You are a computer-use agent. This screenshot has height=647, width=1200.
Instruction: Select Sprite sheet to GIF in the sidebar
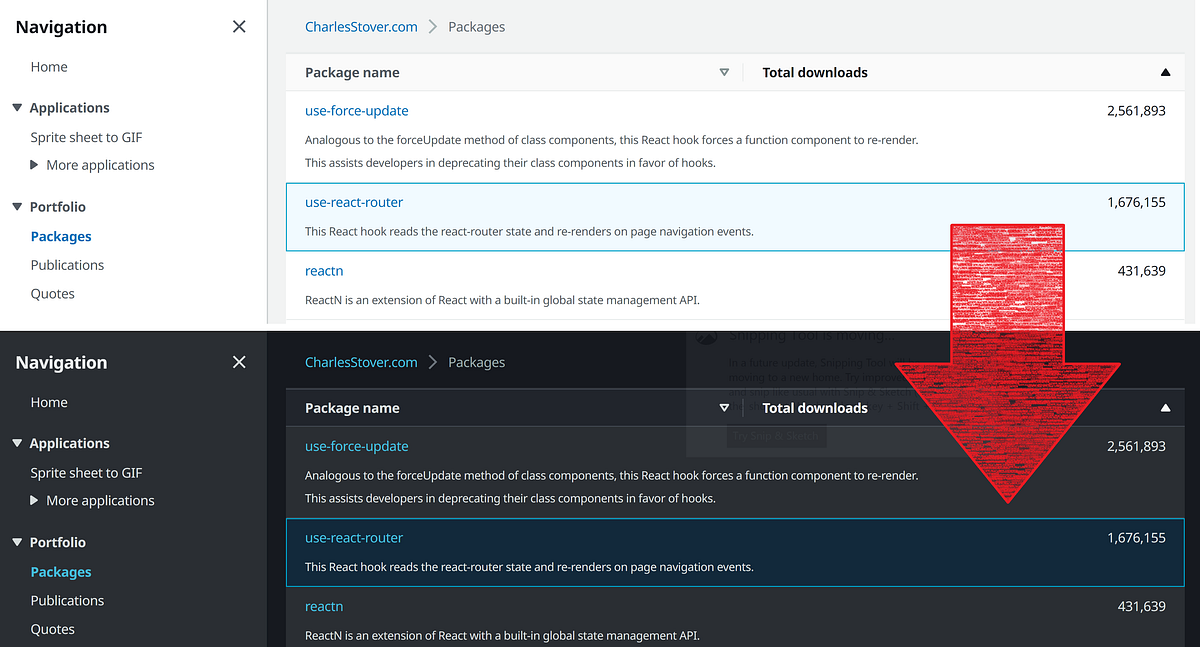click(x=86, y=137)
